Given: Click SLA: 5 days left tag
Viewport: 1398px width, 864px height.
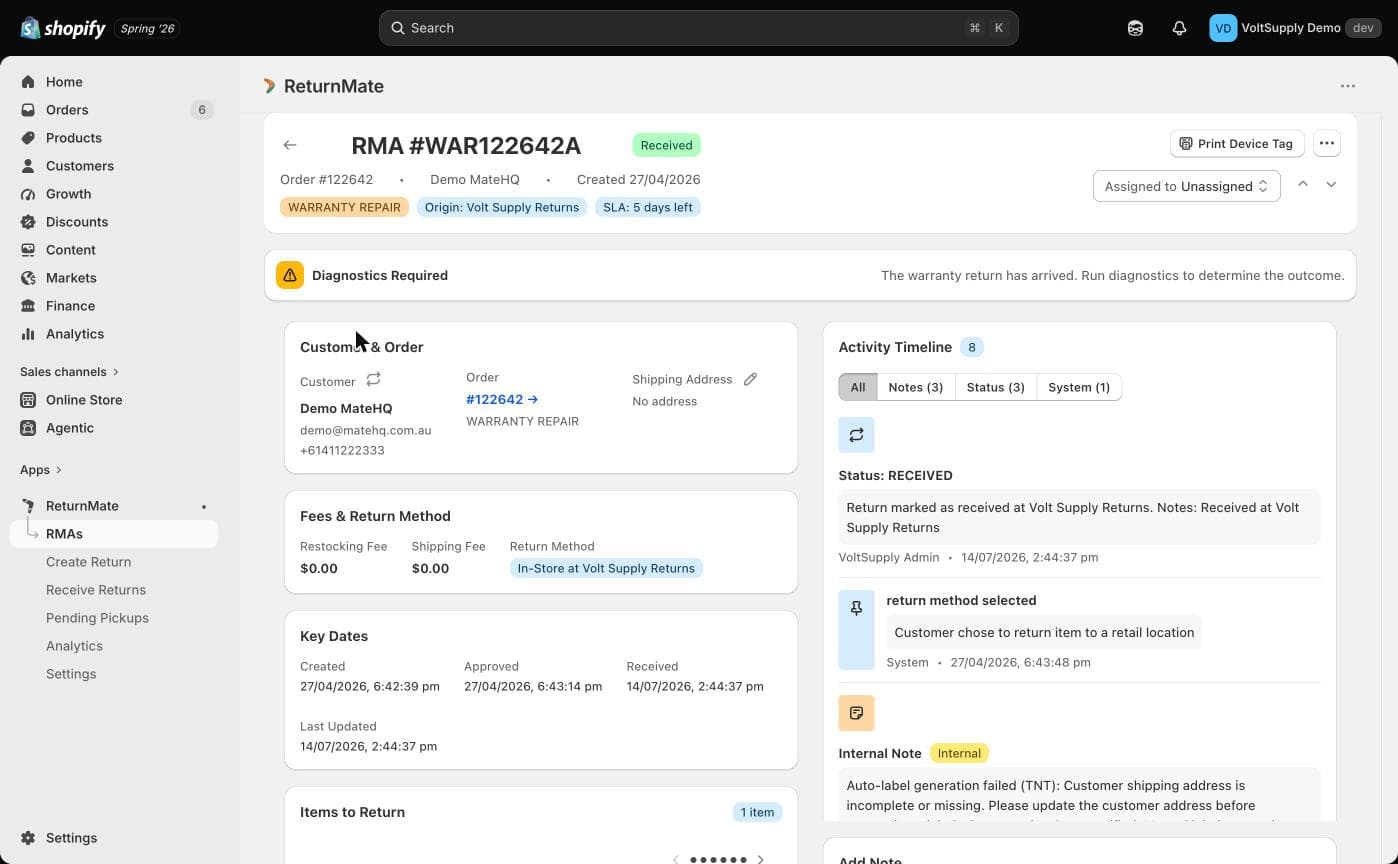Looking at the screenshot, I should tap(648, 207).
